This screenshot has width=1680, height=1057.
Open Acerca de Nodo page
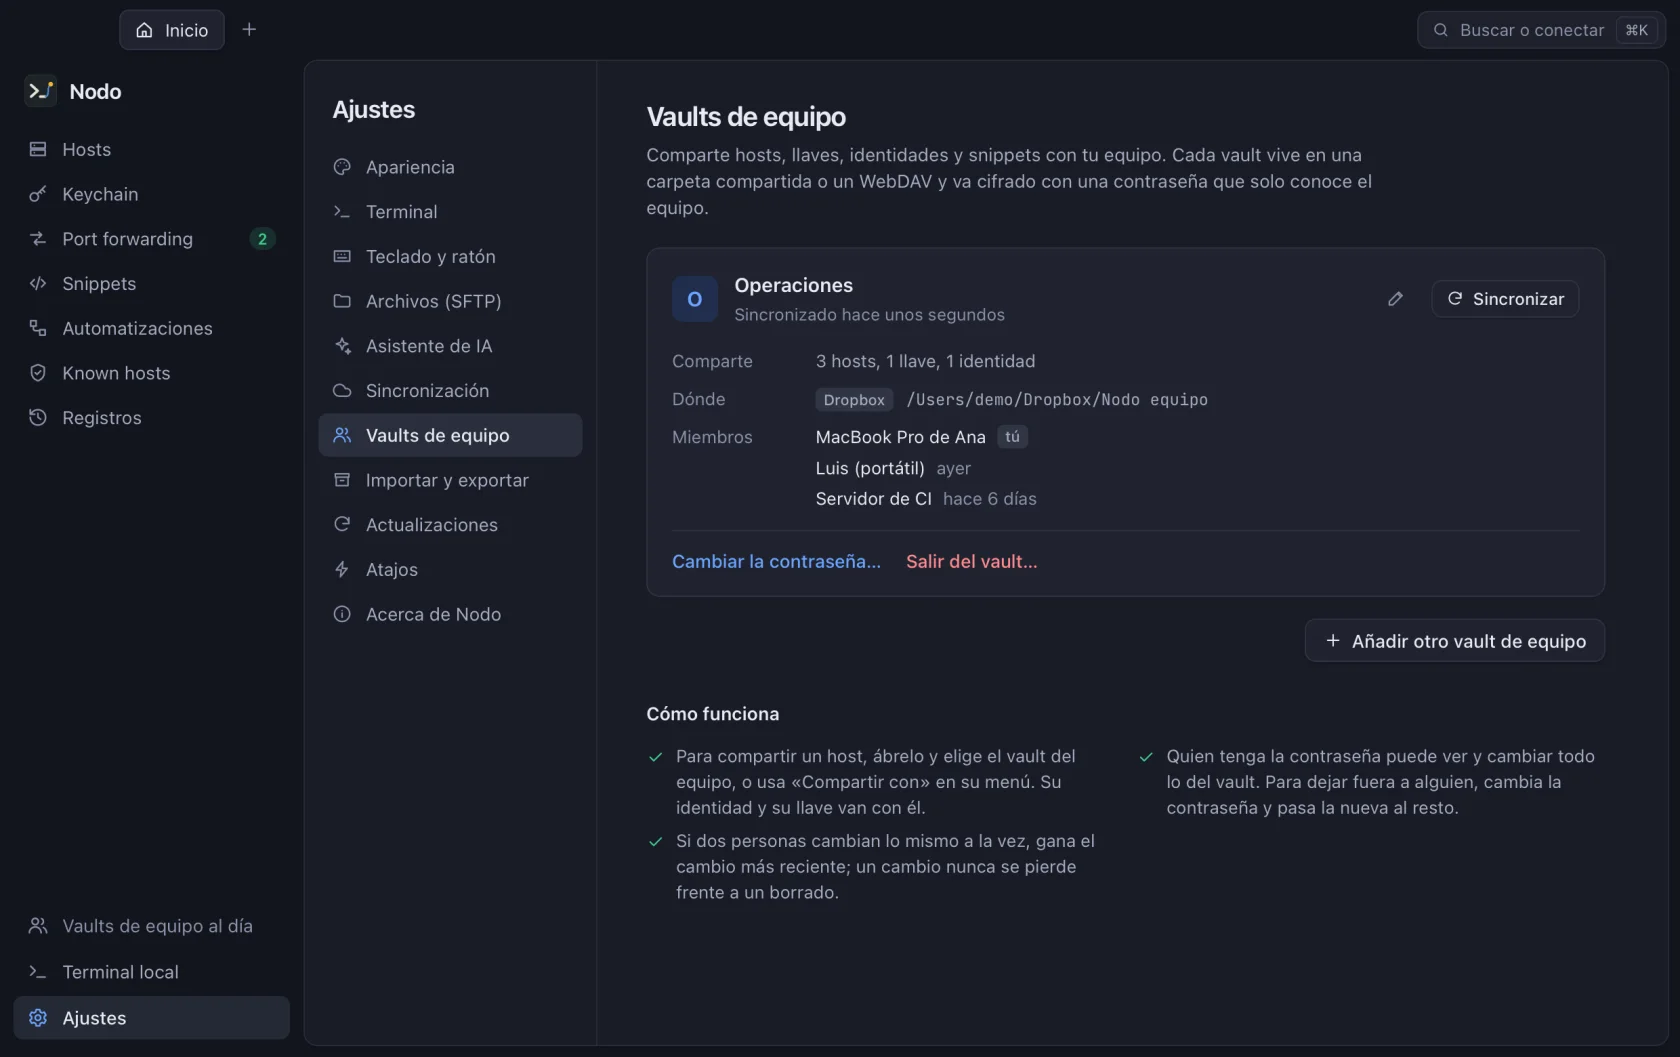pyautogui.click(x=450, y=614)
